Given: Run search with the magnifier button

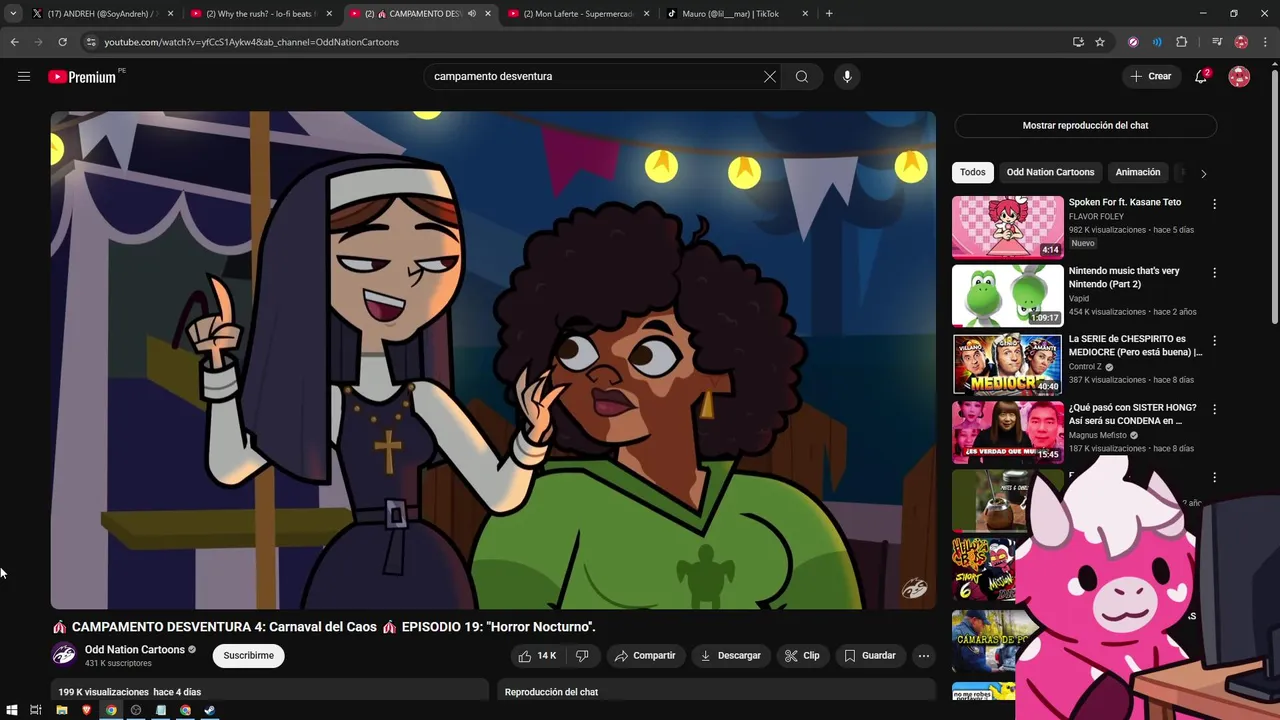Looking at the screenshot, I should pos(802,76).
